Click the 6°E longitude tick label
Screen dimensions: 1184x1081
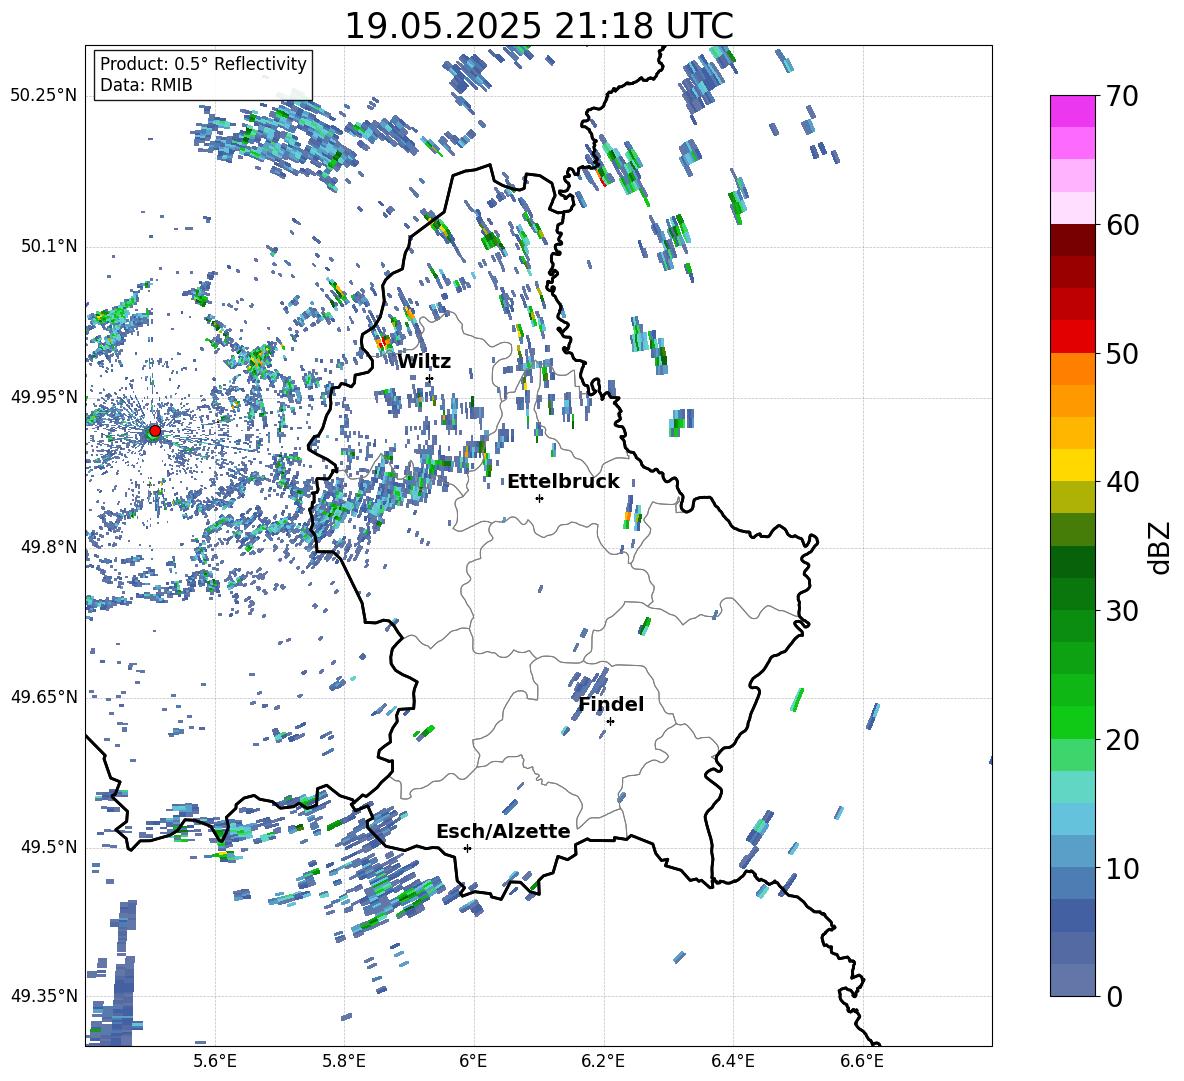coord(473,1062)
